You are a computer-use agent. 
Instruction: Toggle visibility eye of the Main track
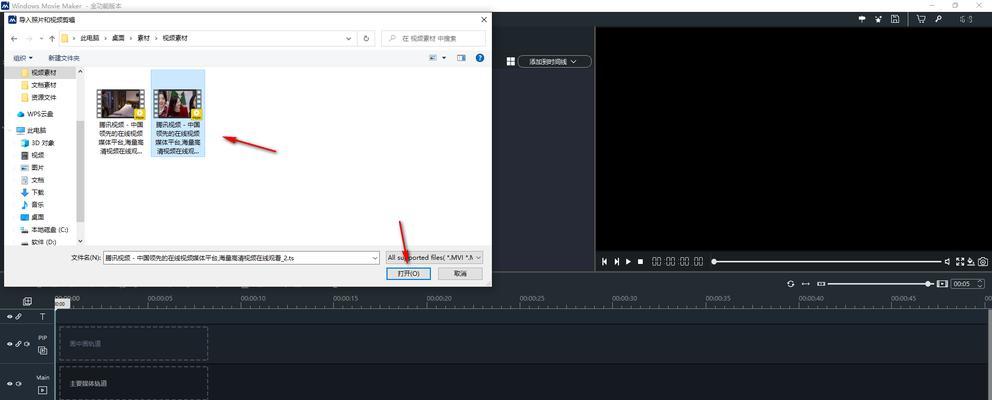9,384
